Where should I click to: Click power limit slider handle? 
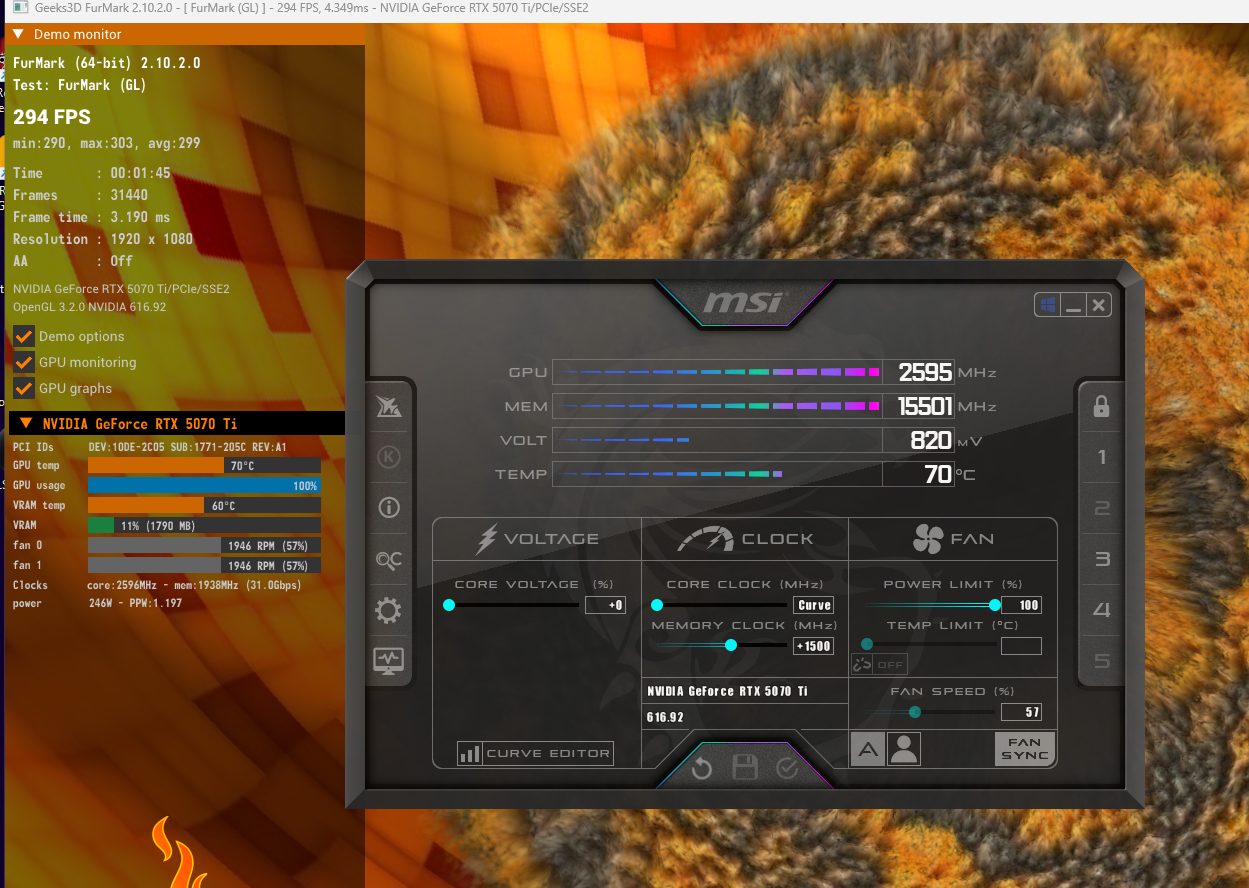click(995, 605)
